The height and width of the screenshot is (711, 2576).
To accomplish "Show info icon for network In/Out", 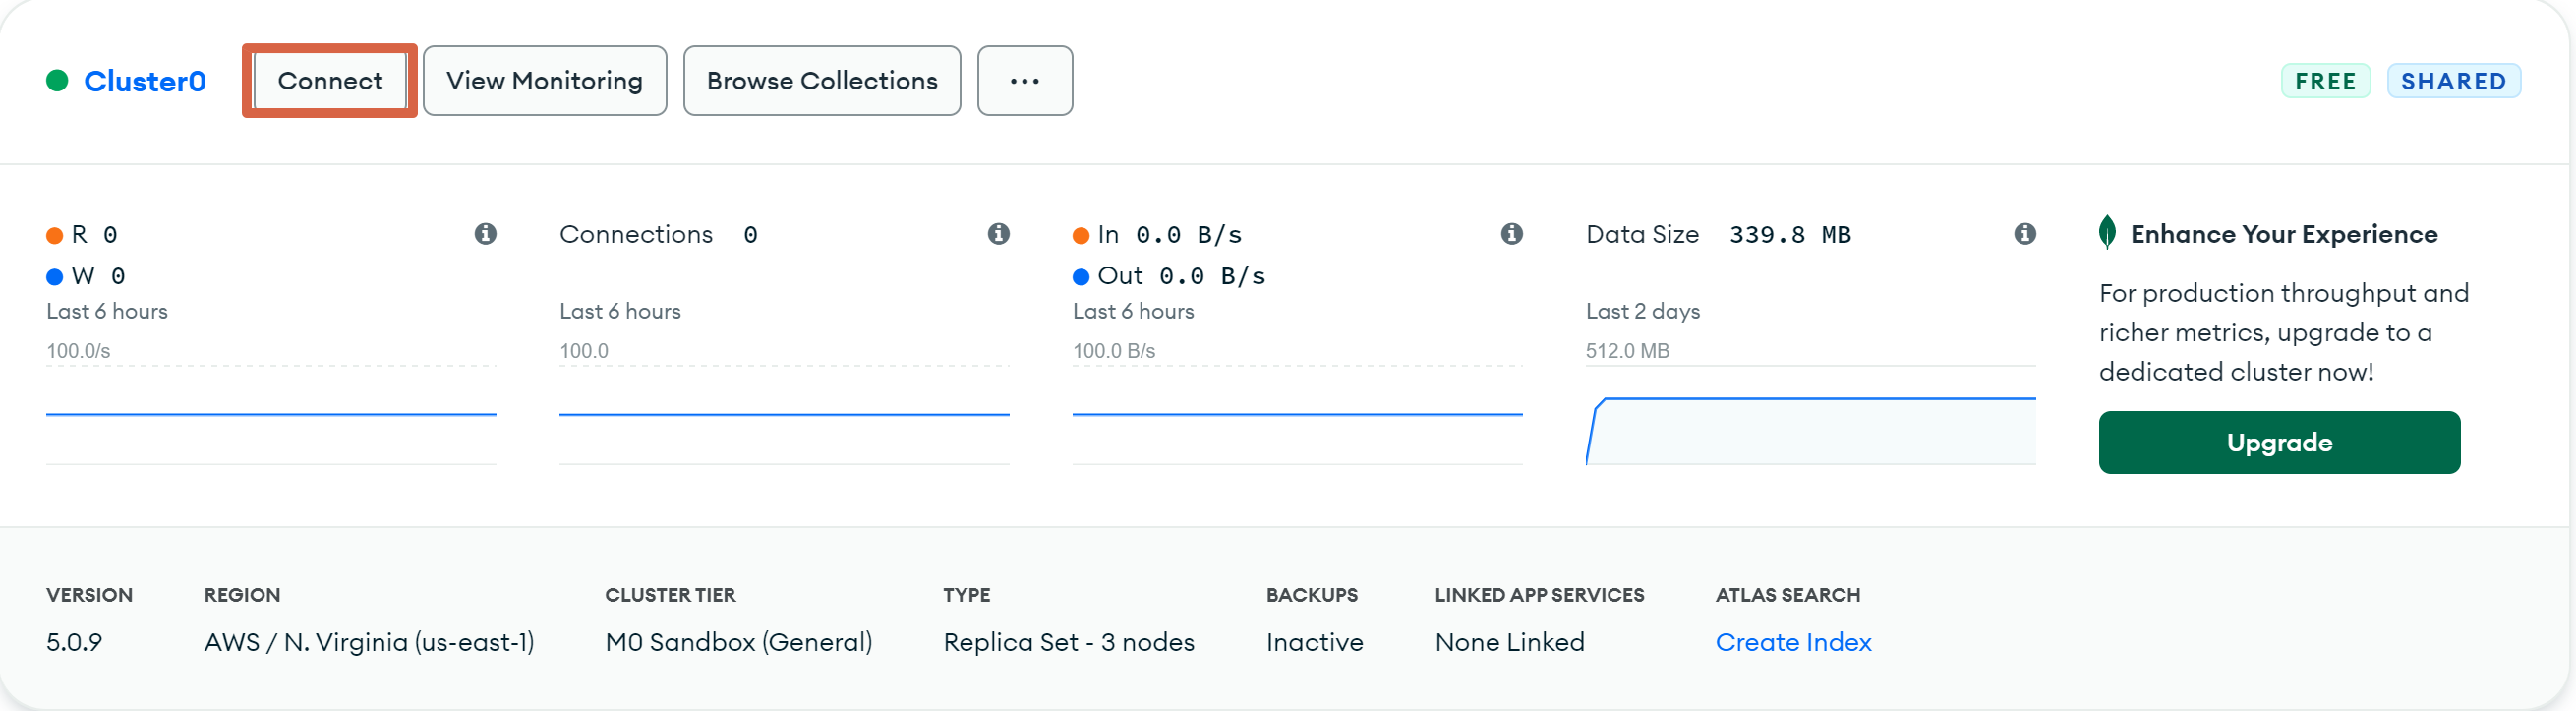I will 1511,234.
